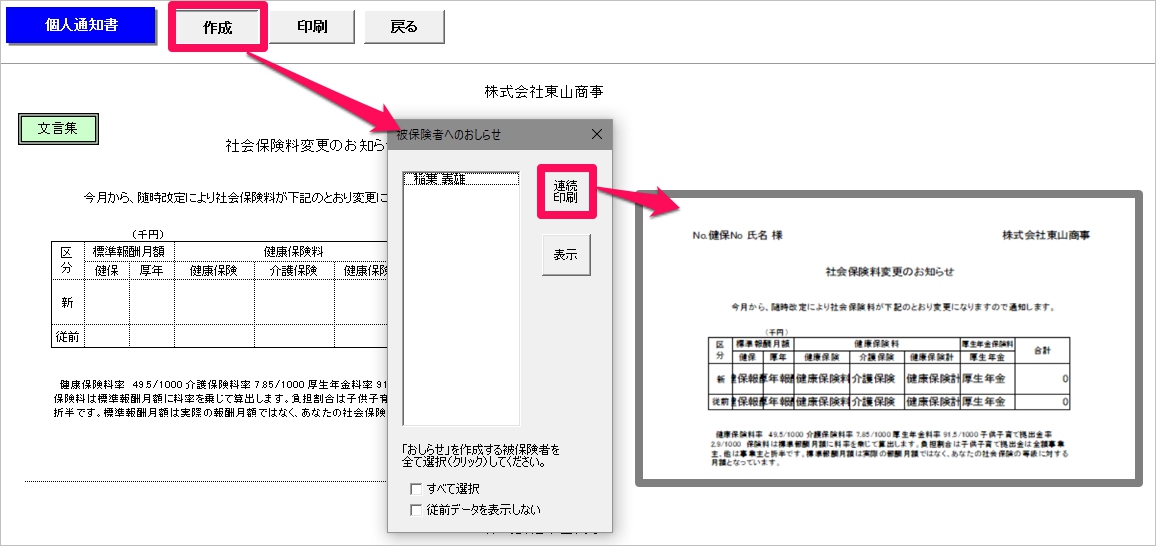Image resolution: width=1156 pixels, height=546 pixels.
Task: Click the 印刷 button
Action: 312,27
